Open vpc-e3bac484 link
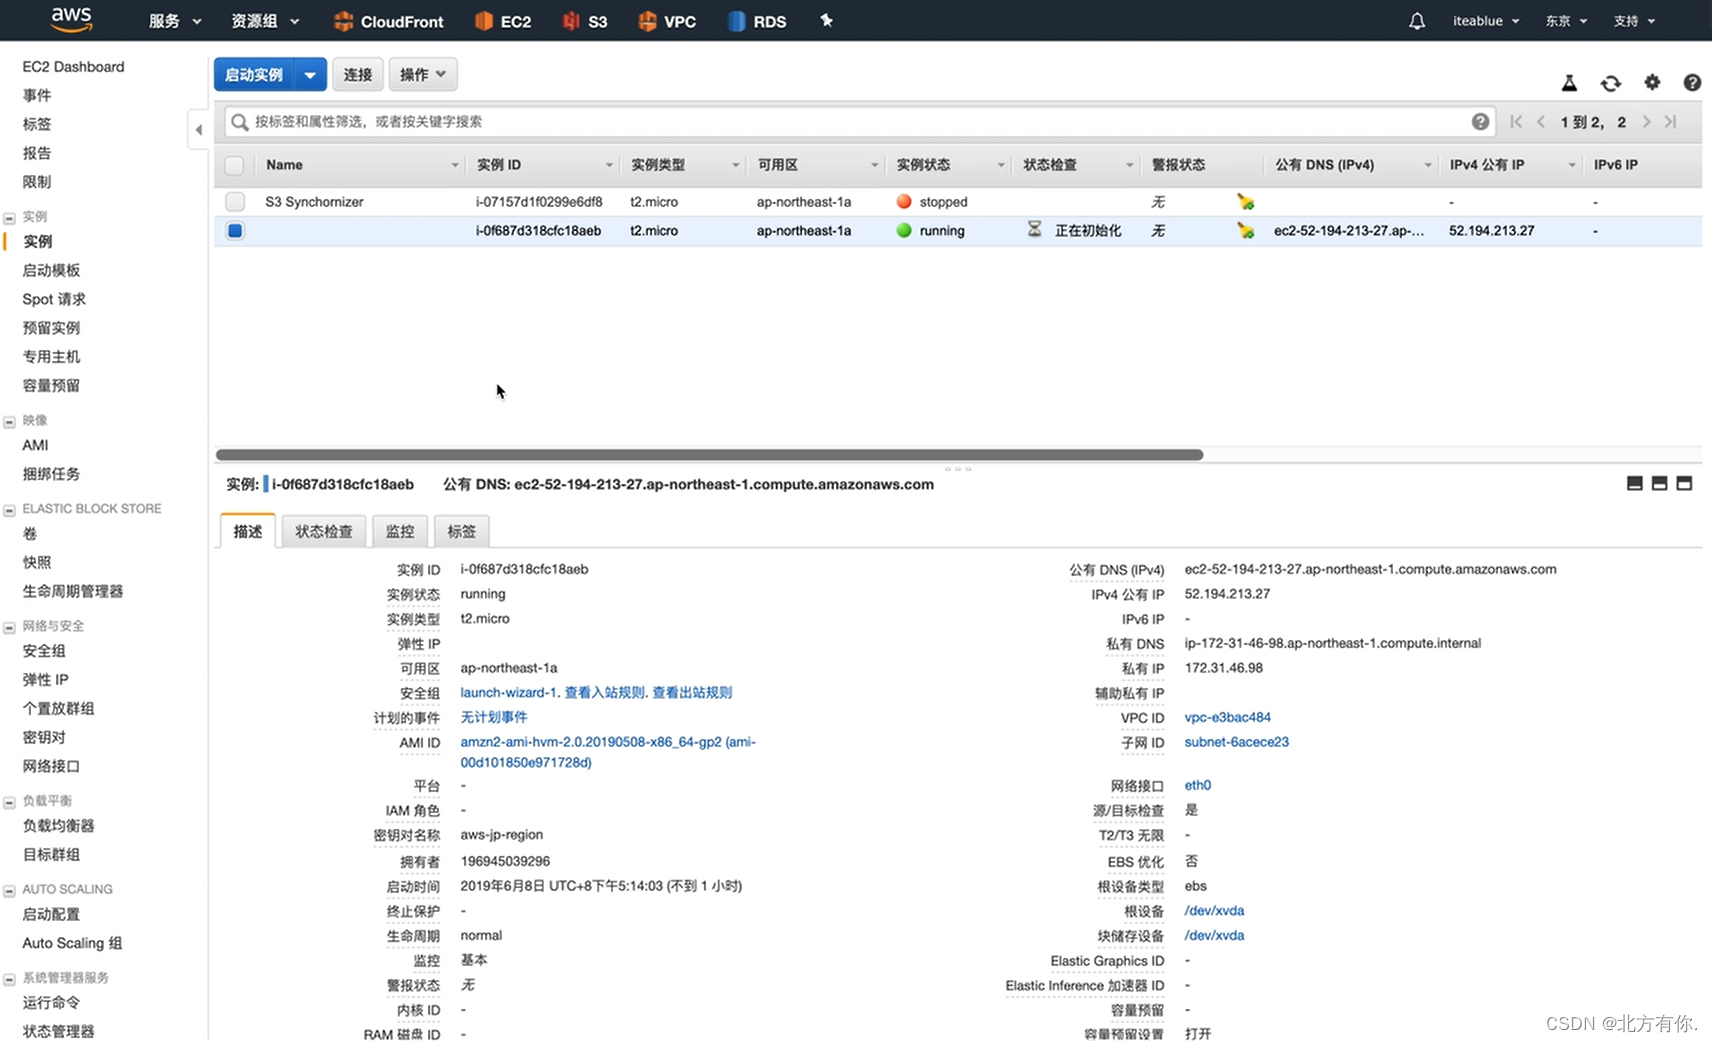Image resolution: width=1712 pixels, height=1042 pixels. 1227,717
